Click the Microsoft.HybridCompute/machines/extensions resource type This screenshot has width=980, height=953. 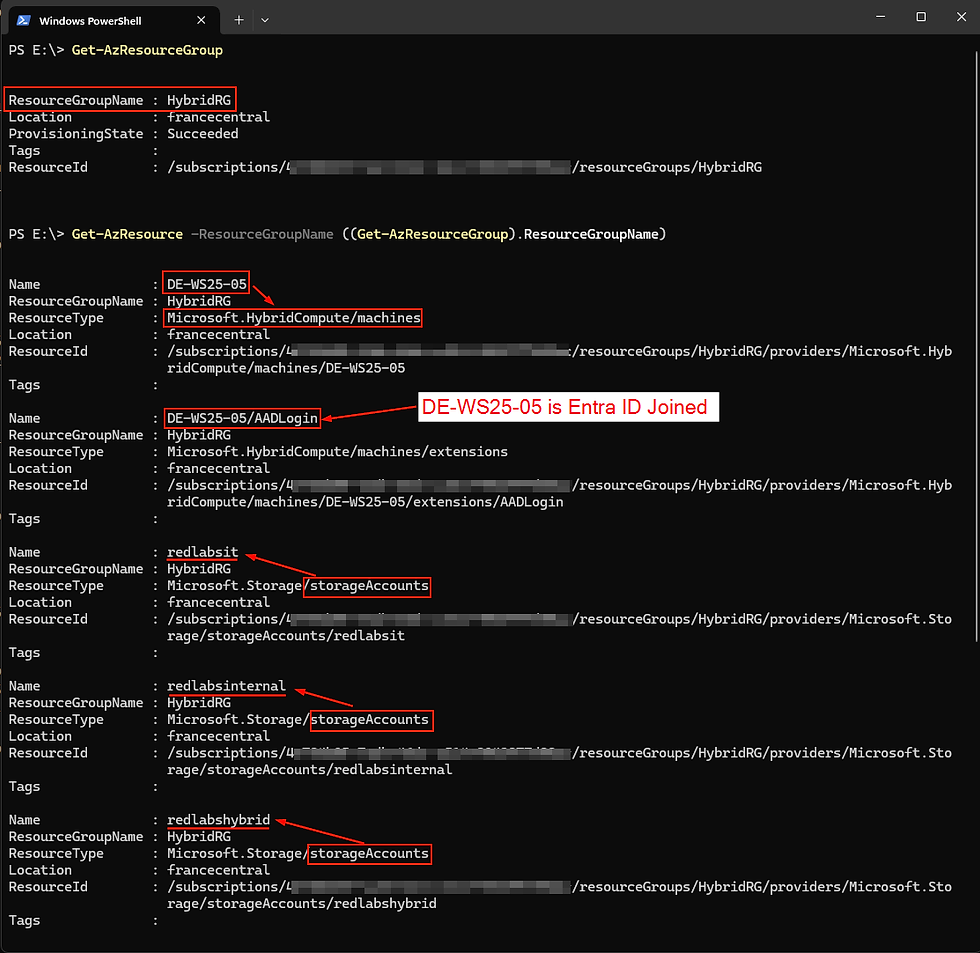(x=337, y=452)
